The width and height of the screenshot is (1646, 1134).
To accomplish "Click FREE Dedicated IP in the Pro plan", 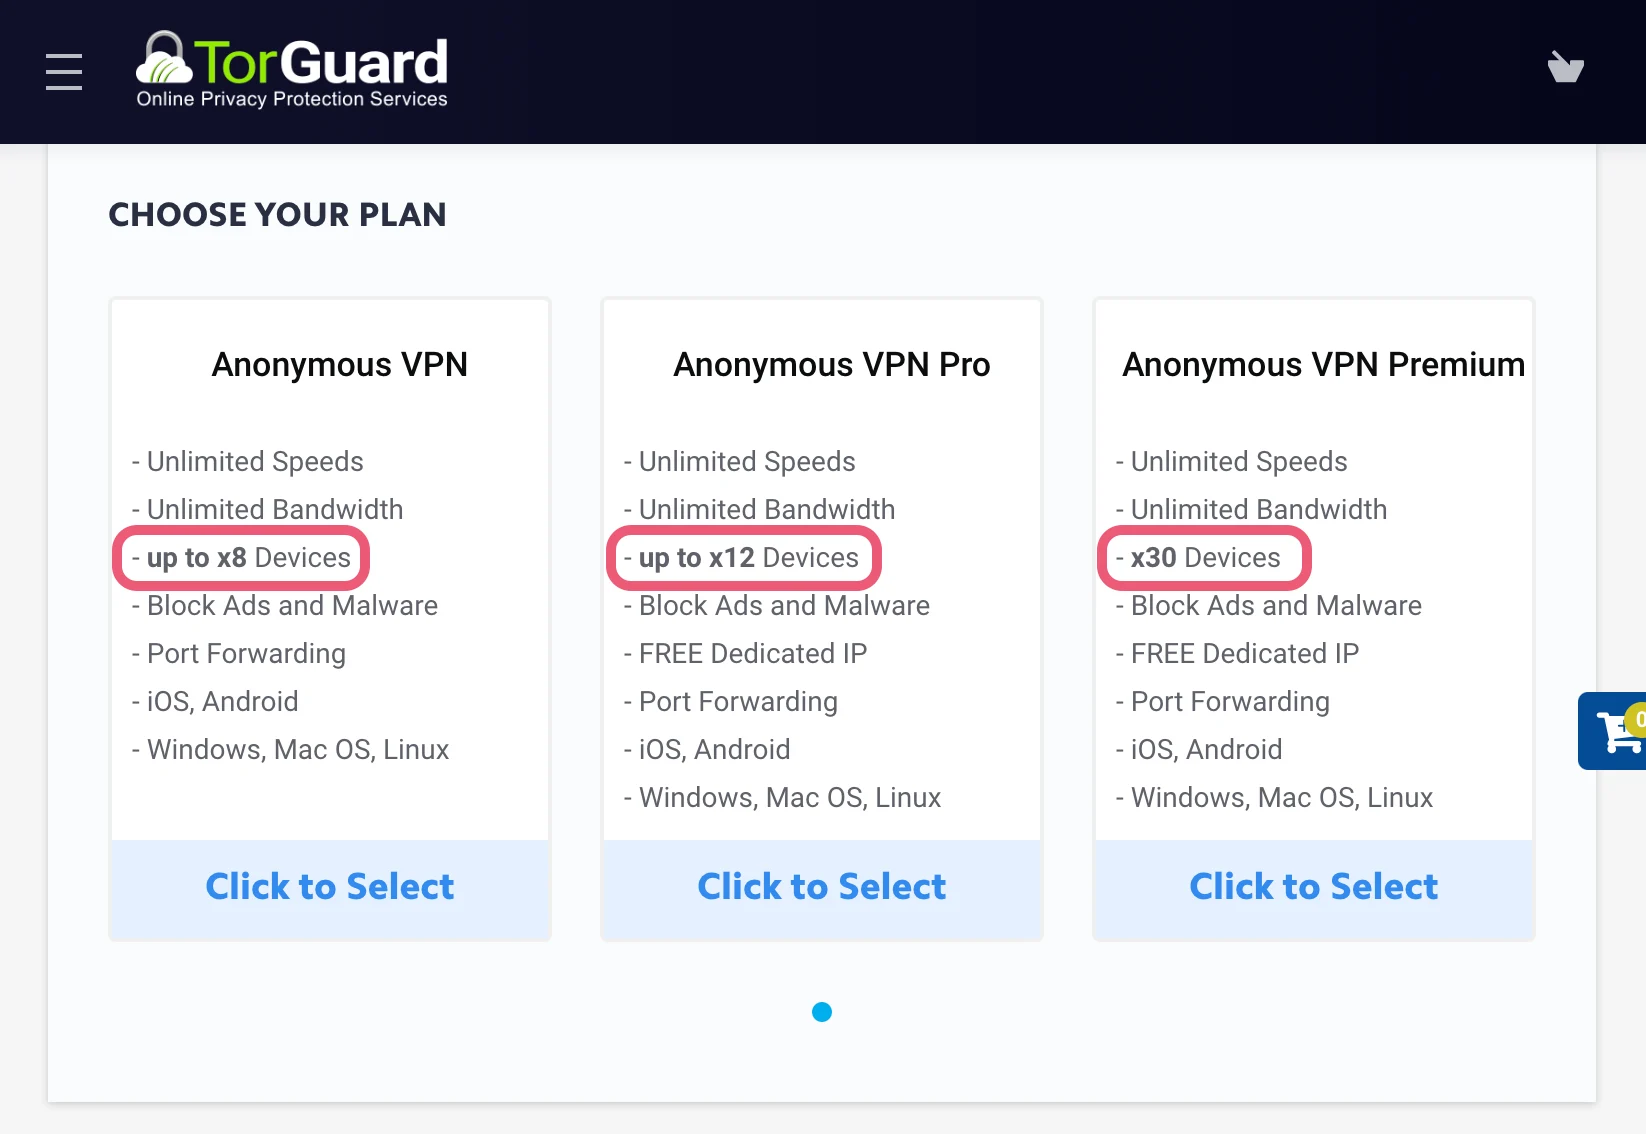I will pos(744,653).
